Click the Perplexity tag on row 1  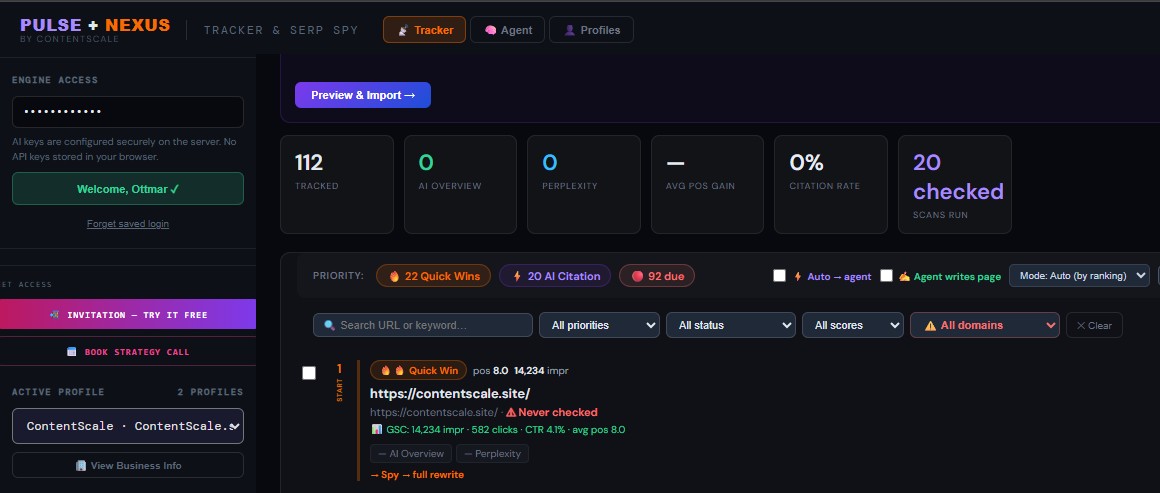pos(493,454)
